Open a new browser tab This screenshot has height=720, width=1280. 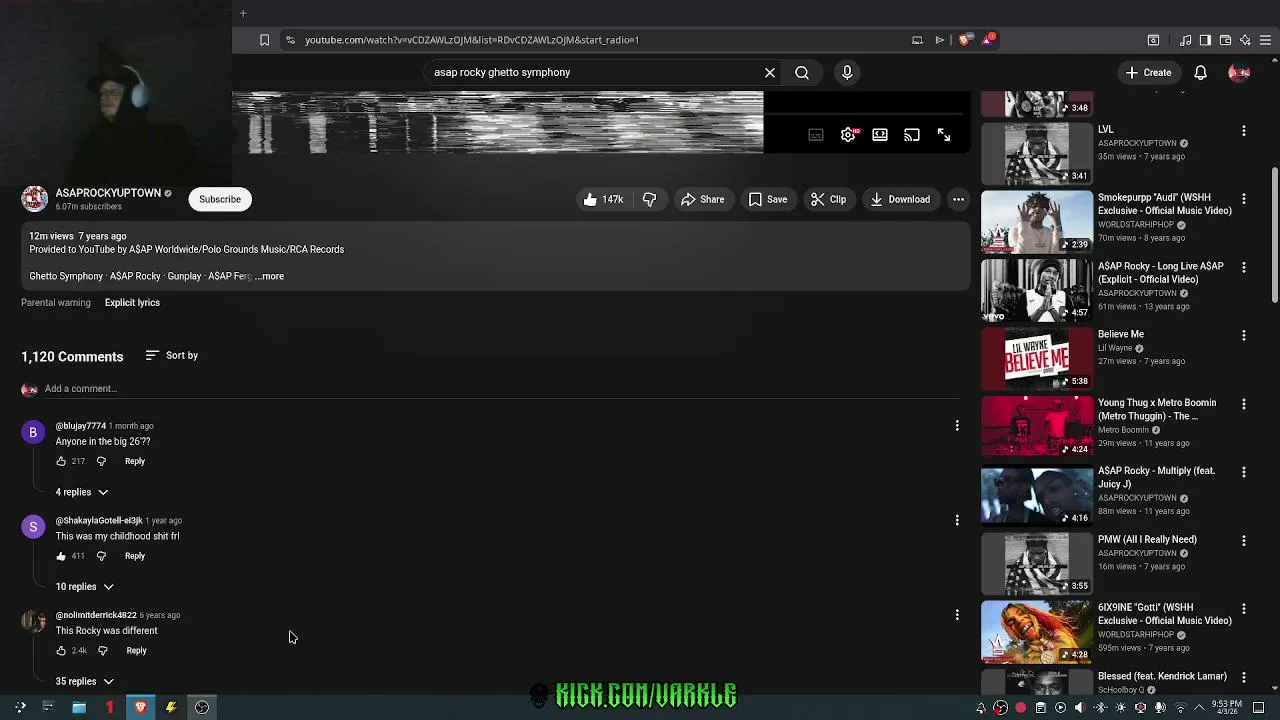pyautogui.click(x=243, y=13)
